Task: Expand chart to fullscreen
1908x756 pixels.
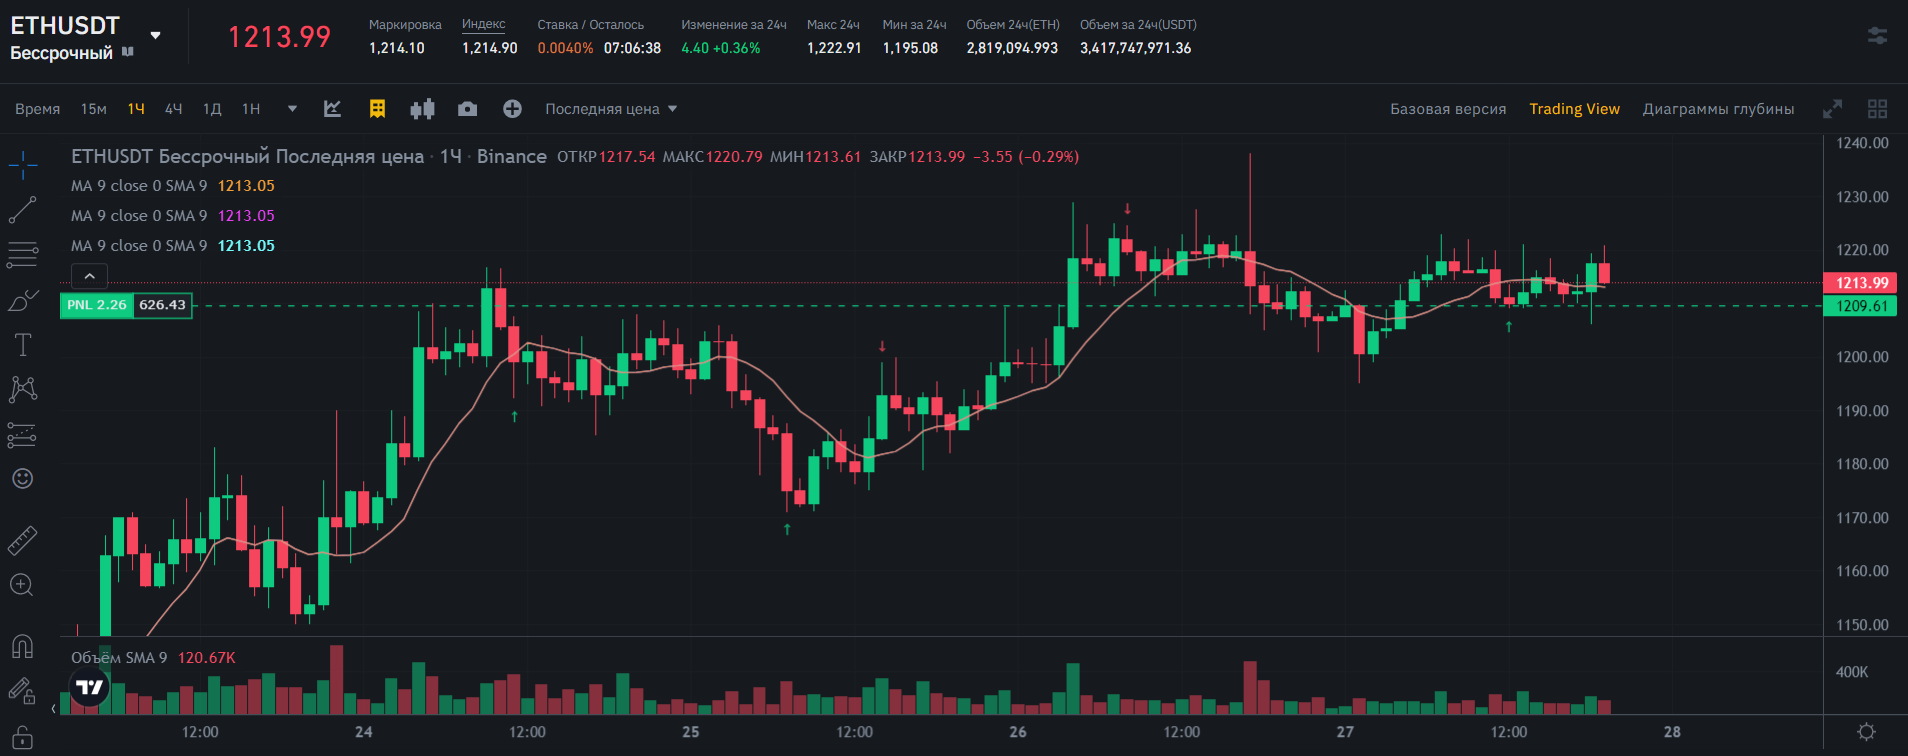Action: click(x=1832, y=109)
